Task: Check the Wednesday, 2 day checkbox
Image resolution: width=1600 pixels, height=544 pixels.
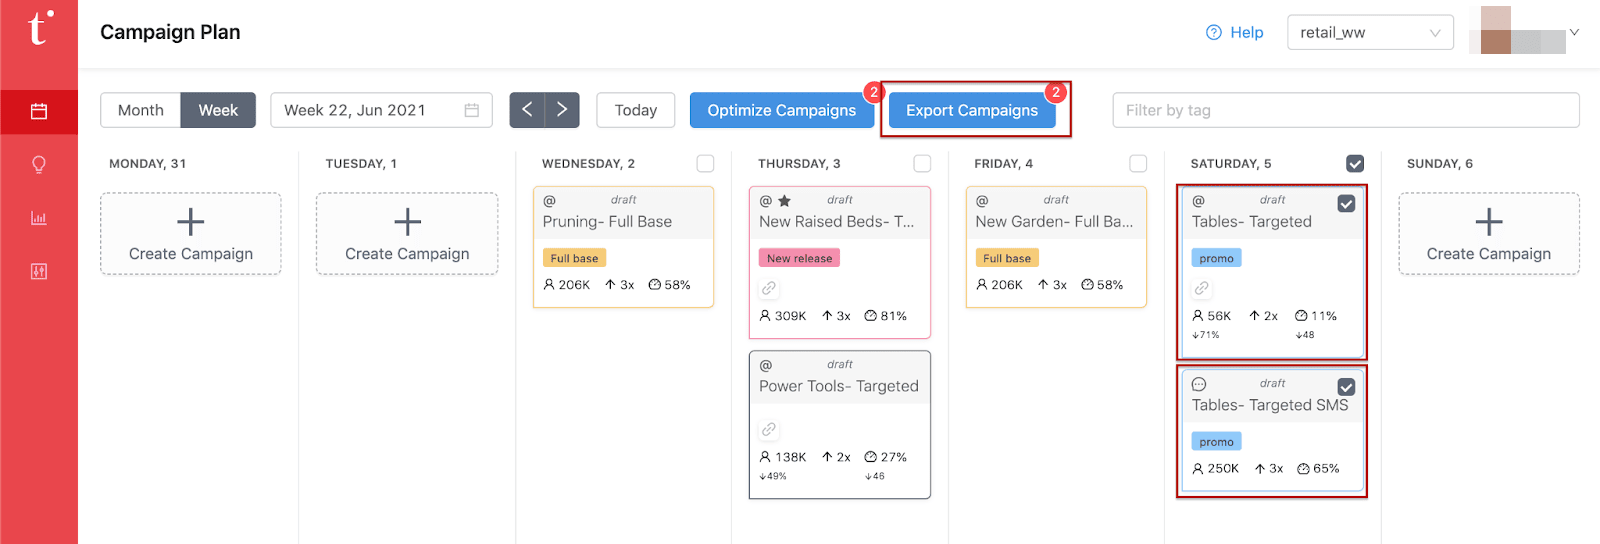Action: [706, 163]
